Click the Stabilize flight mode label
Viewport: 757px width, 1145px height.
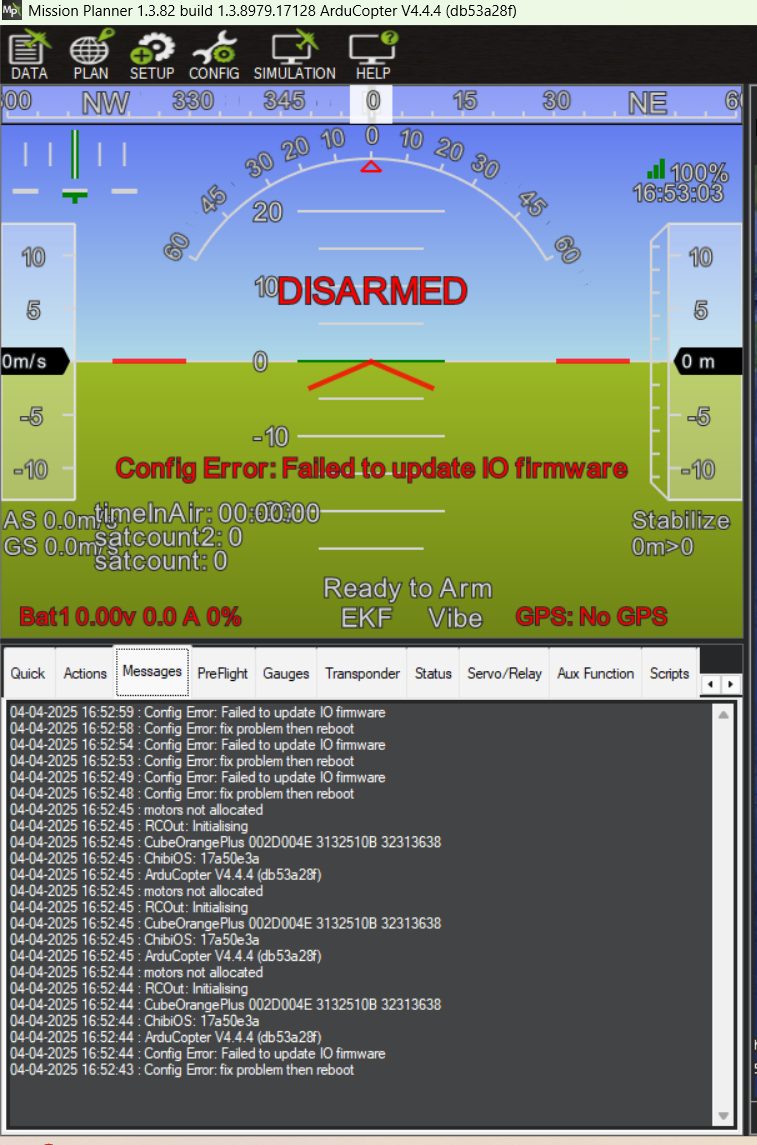tap(680, 520)
